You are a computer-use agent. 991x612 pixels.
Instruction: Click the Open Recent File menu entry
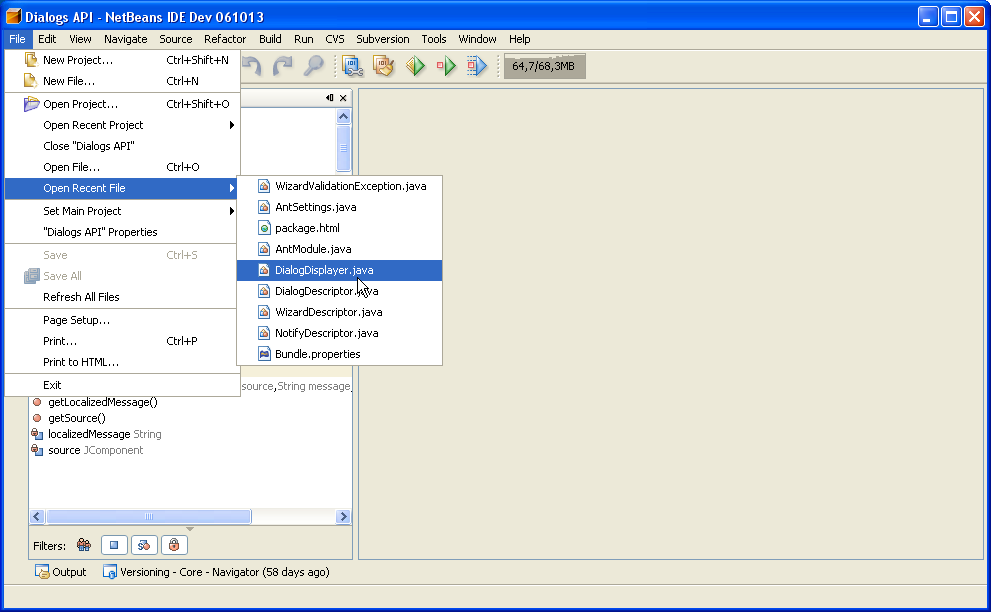[x=122, y=188]
